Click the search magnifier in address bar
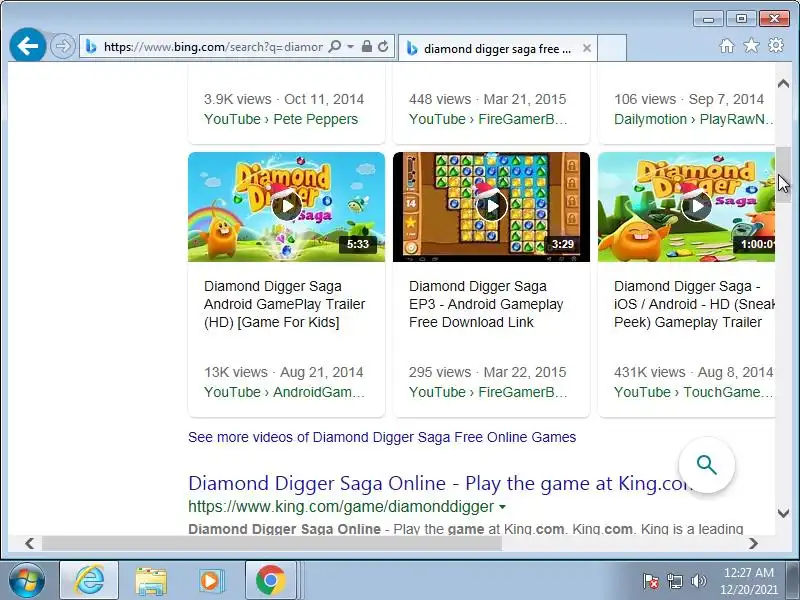800x600 pixels. [335, 47]
